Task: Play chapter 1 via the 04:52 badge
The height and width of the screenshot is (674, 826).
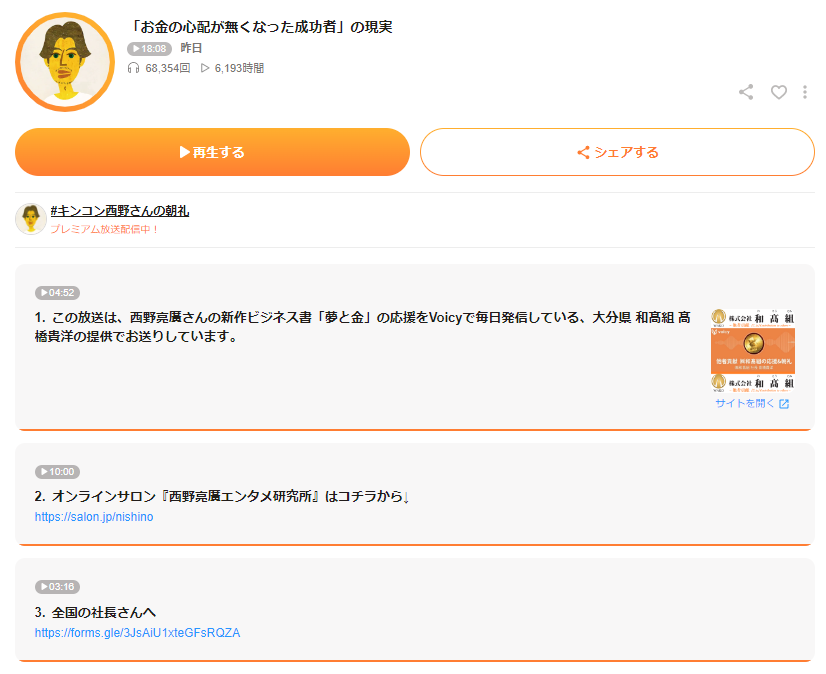Action: click(x=57, y=293)
